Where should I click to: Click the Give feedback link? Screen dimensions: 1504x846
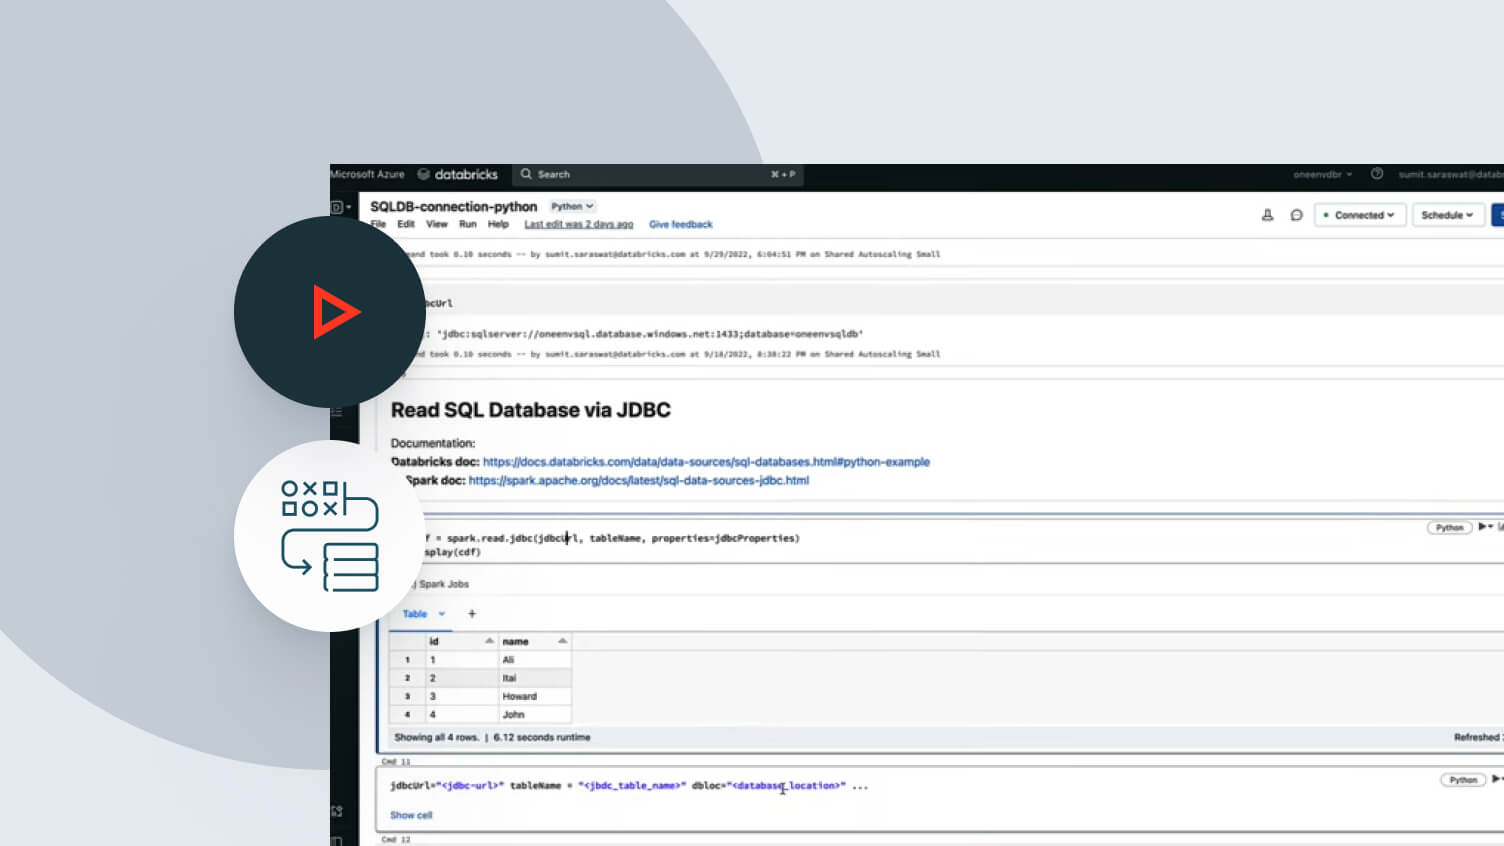click(x=680, y=224)
